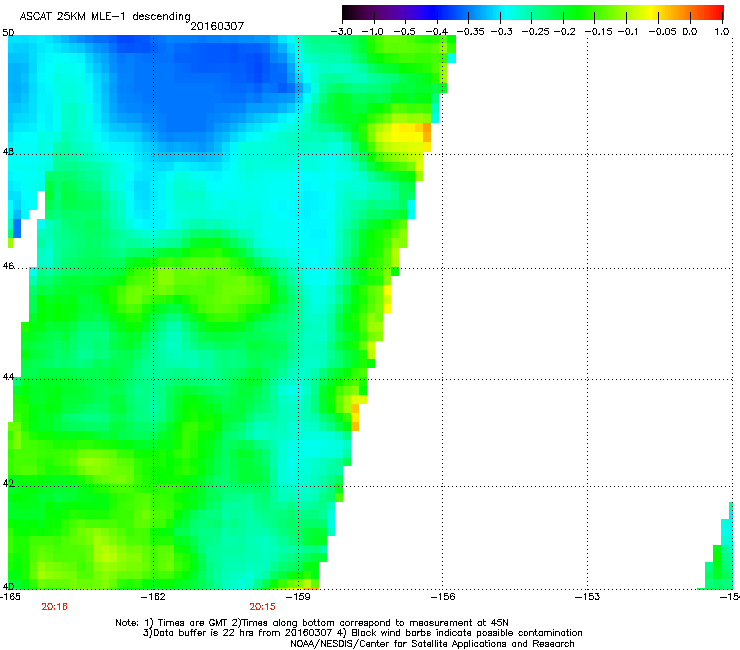This screenshot has height=650, width=740.
Task: Choose the '-0.05' color scale label
Action: pos(662,32)
